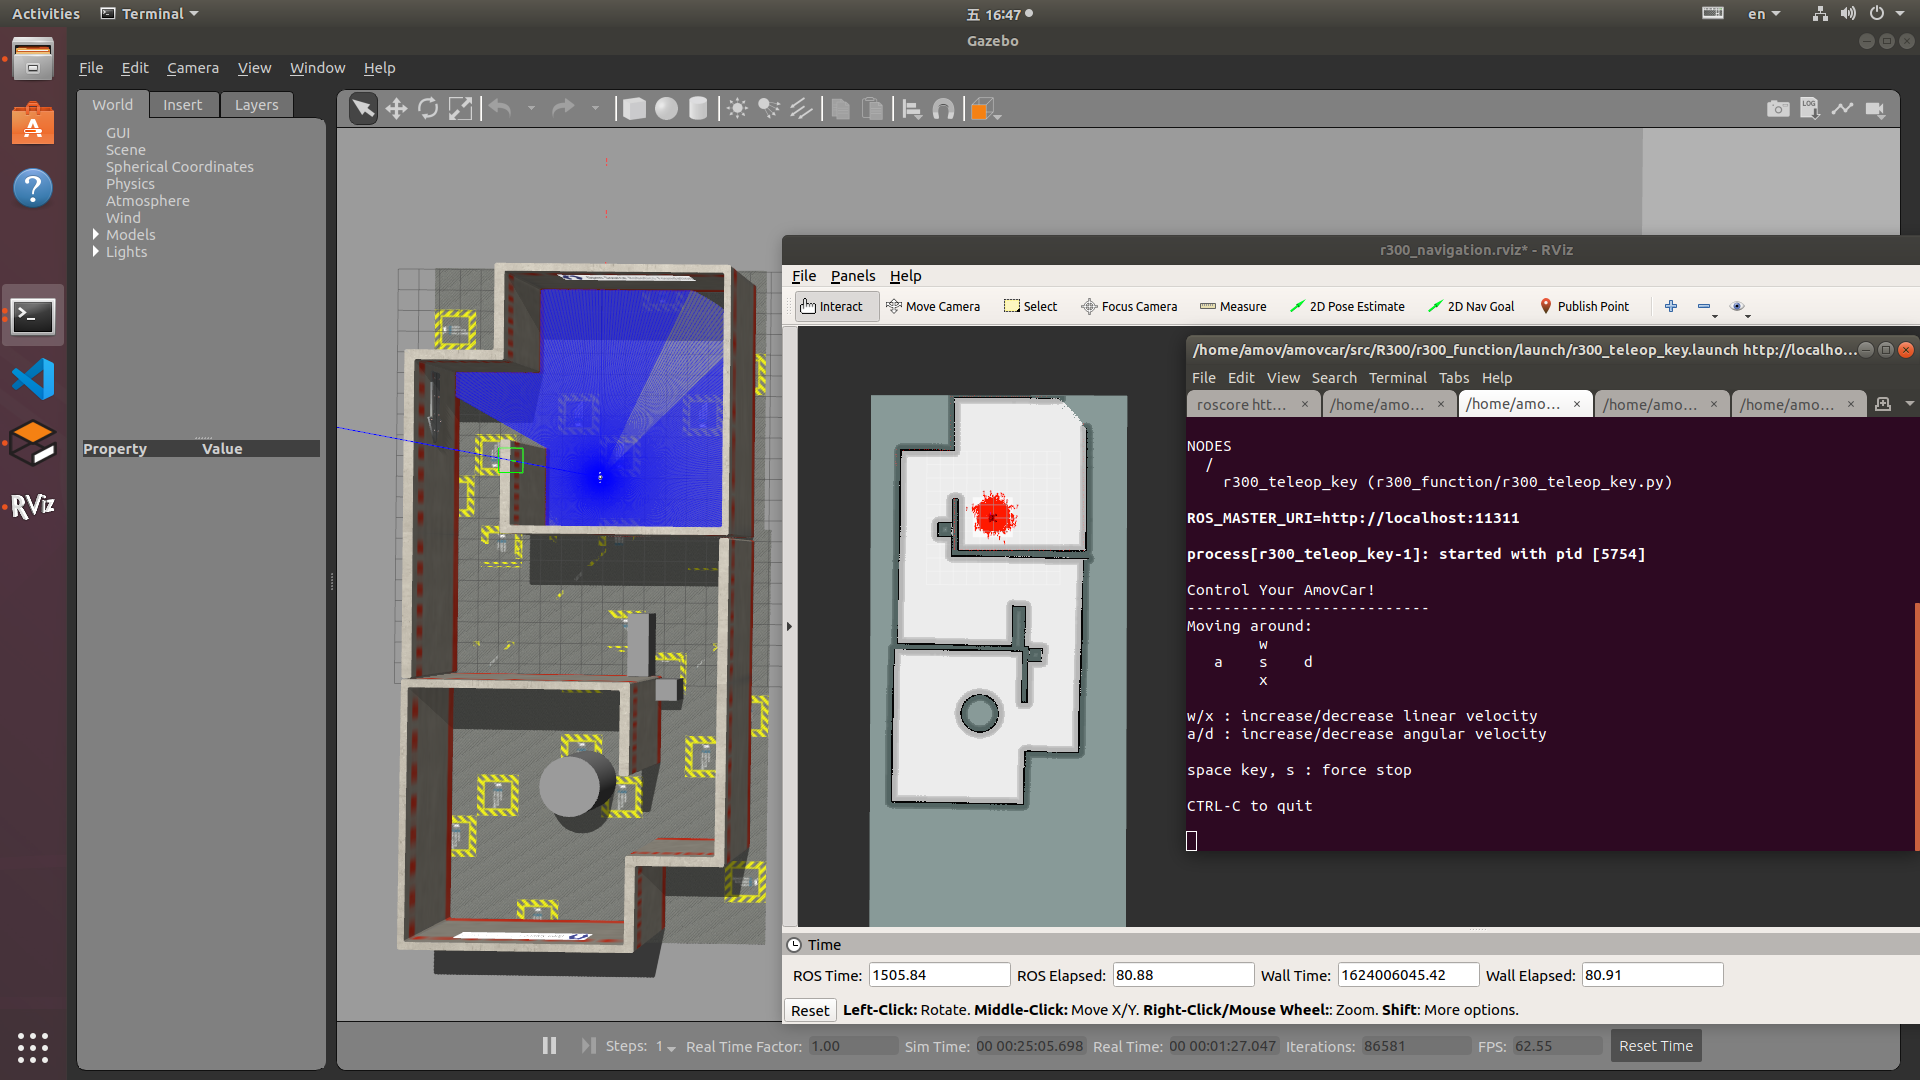The height and width of the screenshot is (1080, 1920).
Task: Add a spot light in Gazebo
Action: (769, 108)
